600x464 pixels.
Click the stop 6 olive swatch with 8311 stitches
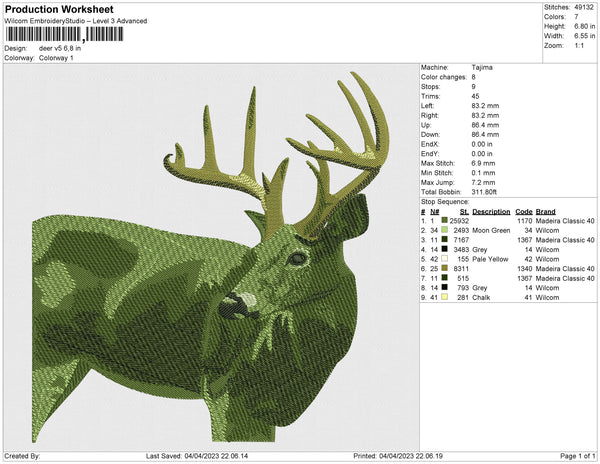(x=446, y=268)
